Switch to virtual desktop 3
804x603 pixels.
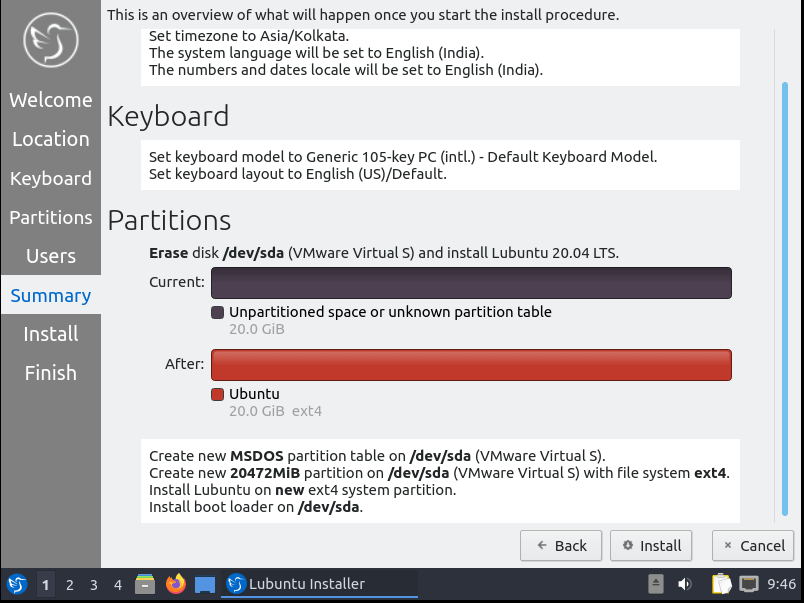point(94,584)
